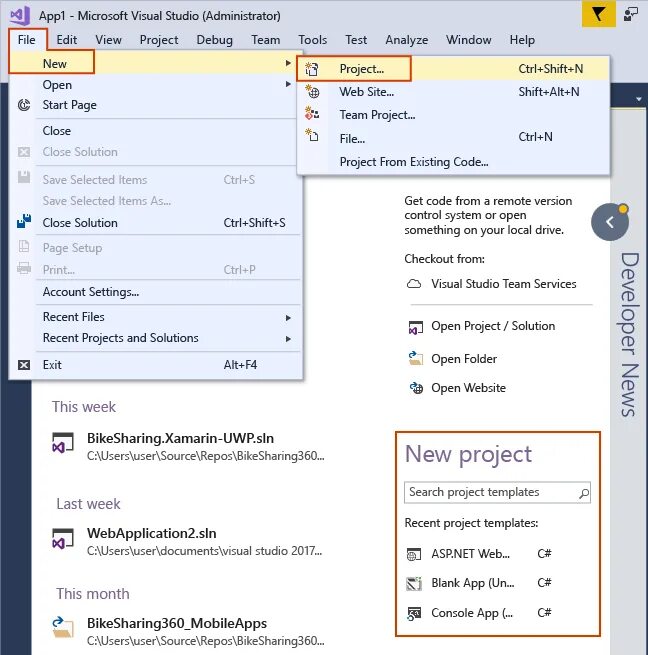Click the cloud icon for Visual Studio Team Services
Image resolution: width=648 pixels, height=655 pixels.
point(414,284)
